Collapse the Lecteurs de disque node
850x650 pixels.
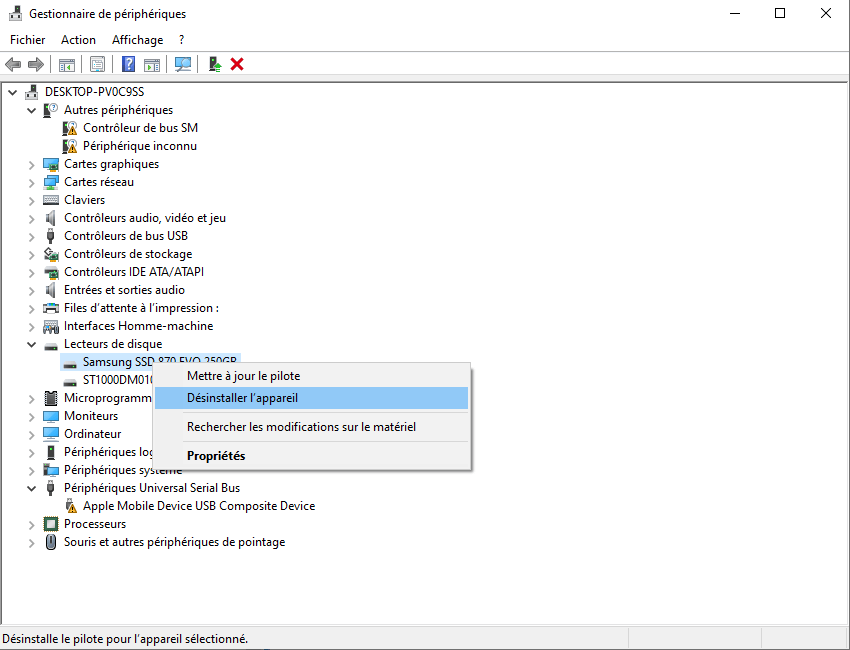click(x=31, y=343)
